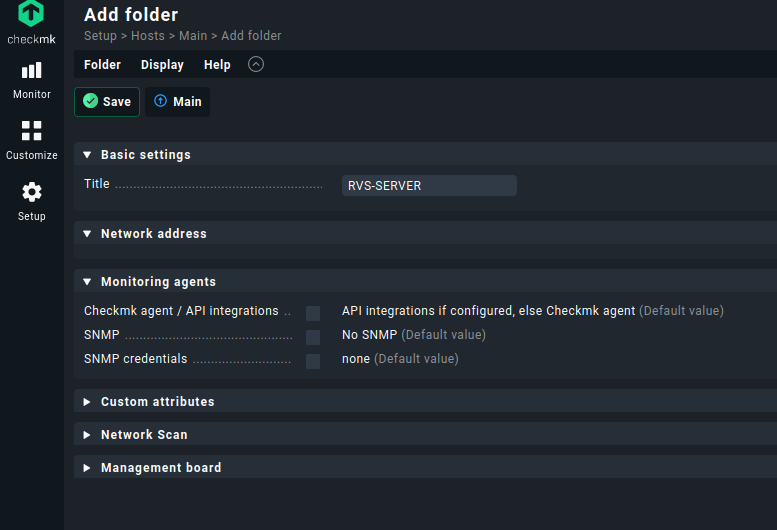
Task: Open the Folder menu
Action: (x=102, y=65)
